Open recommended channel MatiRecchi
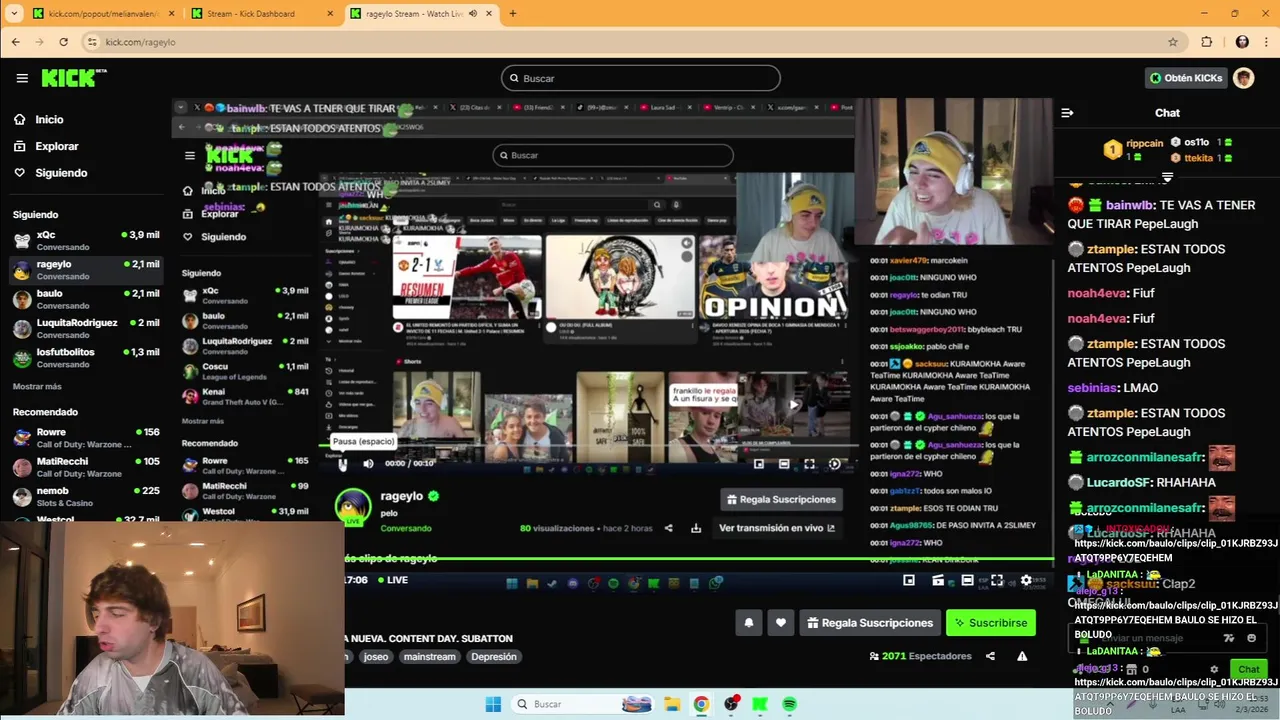Screen dimensions: 1280x720 pos(86,467)
